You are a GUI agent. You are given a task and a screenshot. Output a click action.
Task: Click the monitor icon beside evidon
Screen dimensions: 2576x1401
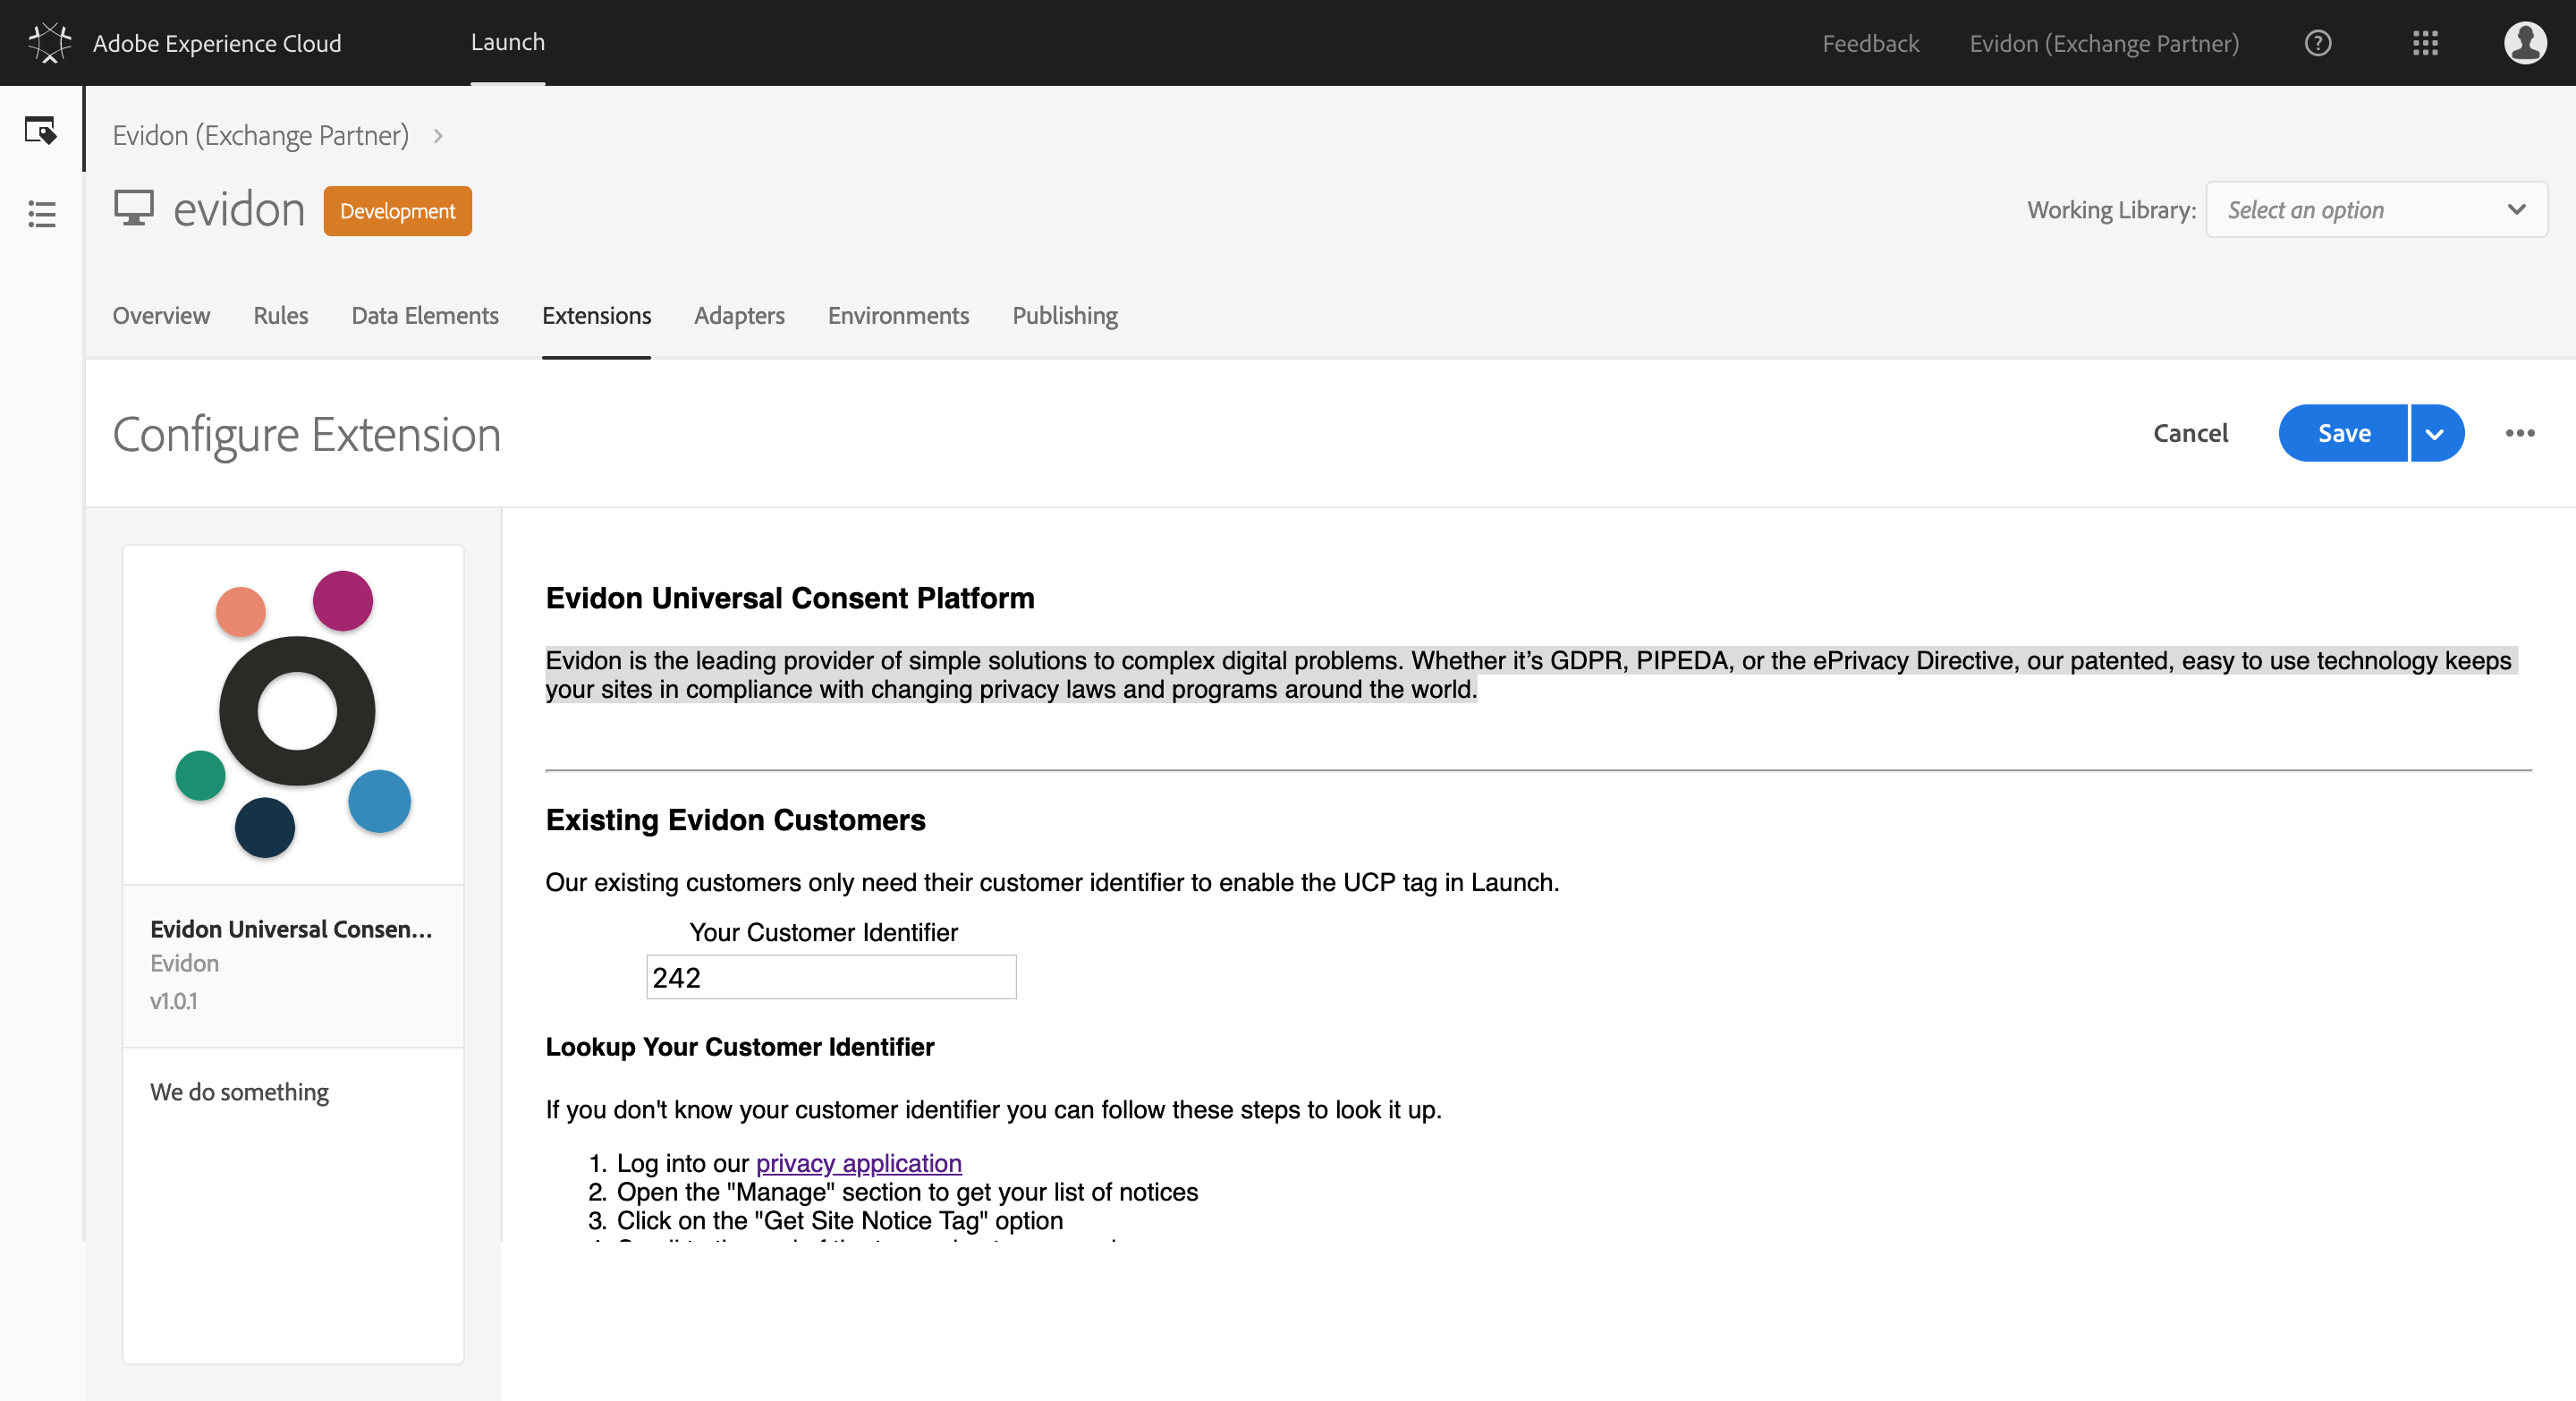pyautogui.click(x=133, y=209)
